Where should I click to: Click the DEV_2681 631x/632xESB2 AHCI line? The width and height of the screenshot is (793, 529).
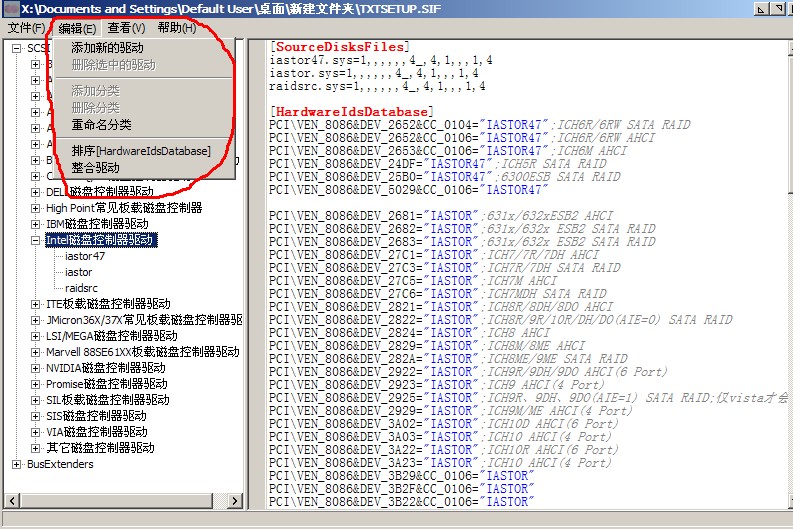441,216
